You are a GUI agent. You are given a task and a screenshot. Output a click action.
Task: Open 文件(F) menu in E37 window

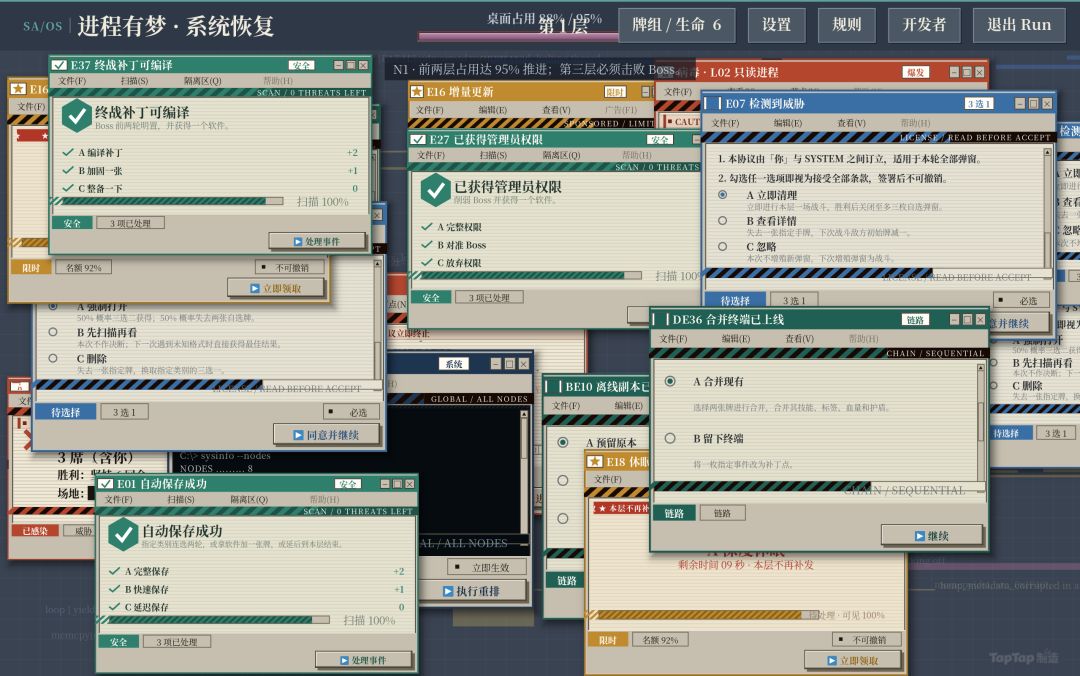[x=72, y=81]
